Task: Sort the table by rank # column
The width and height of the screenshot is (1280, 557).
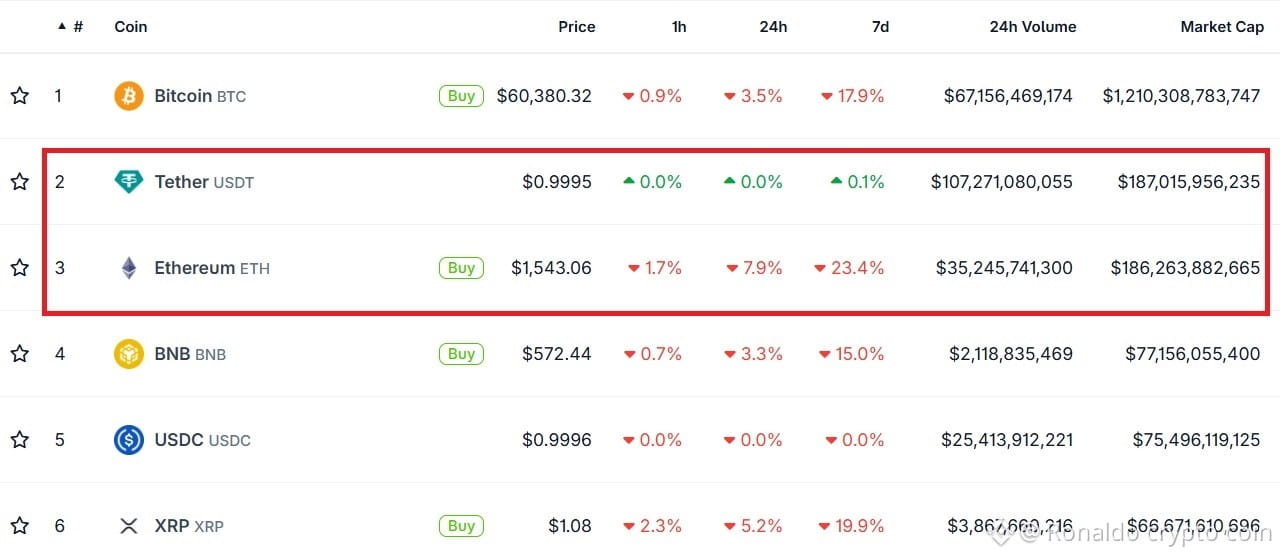Action: pos(71,27)
